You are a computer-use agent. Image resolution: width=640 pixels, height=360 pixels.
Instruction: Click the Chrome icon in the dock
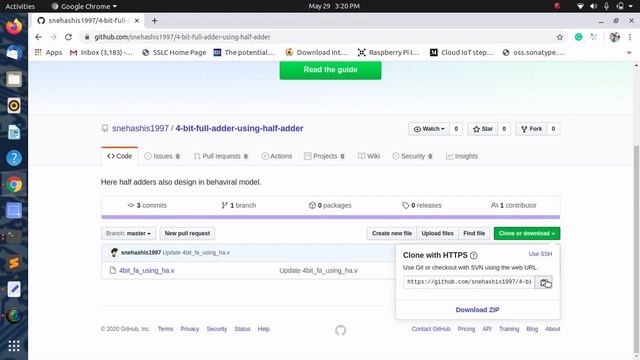14,184
